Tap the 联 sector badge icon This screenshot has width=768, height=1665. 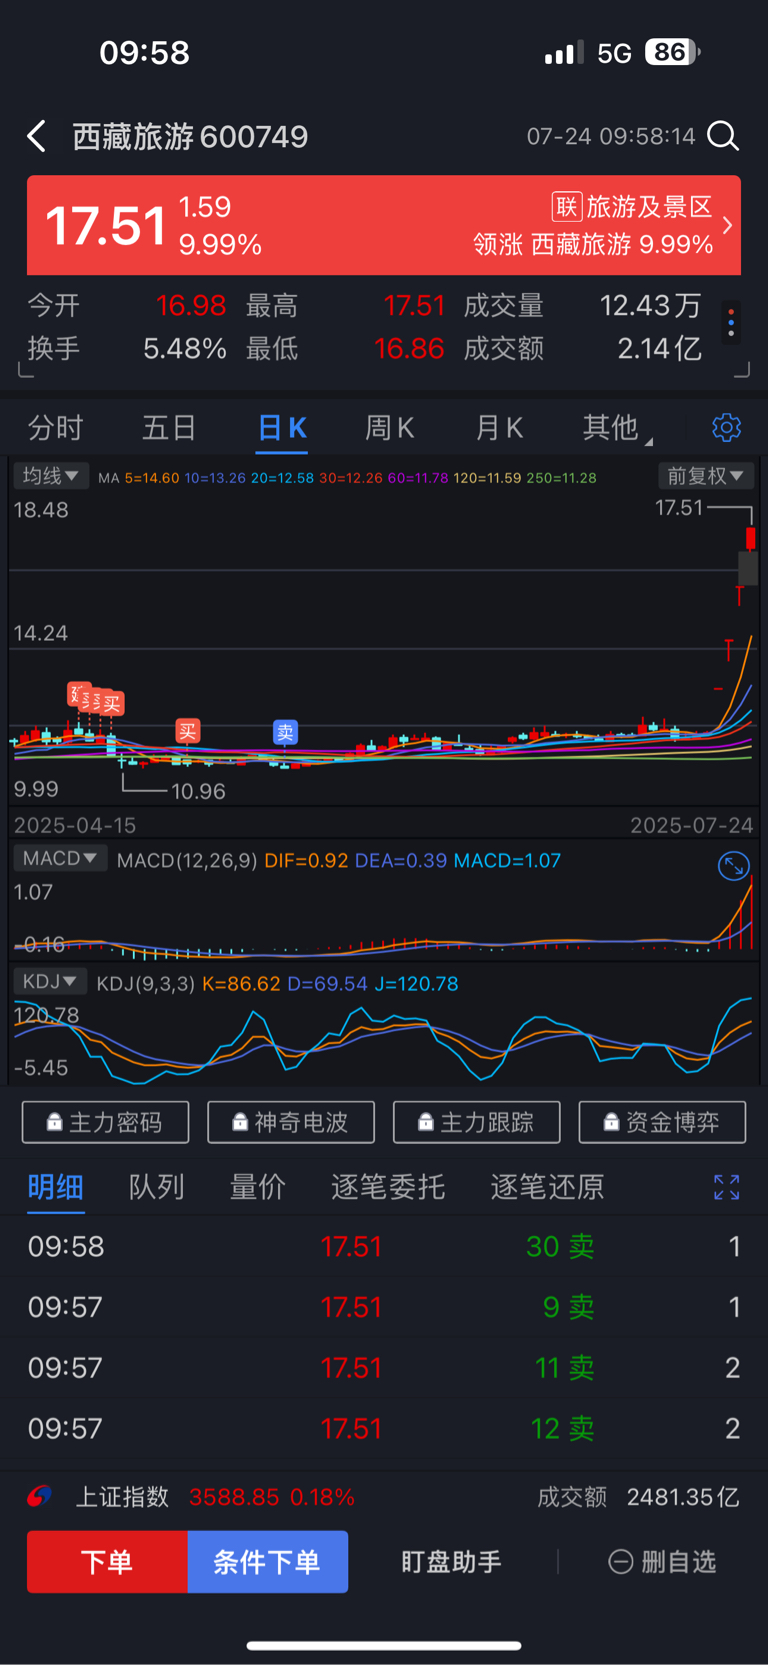point(567,207)
